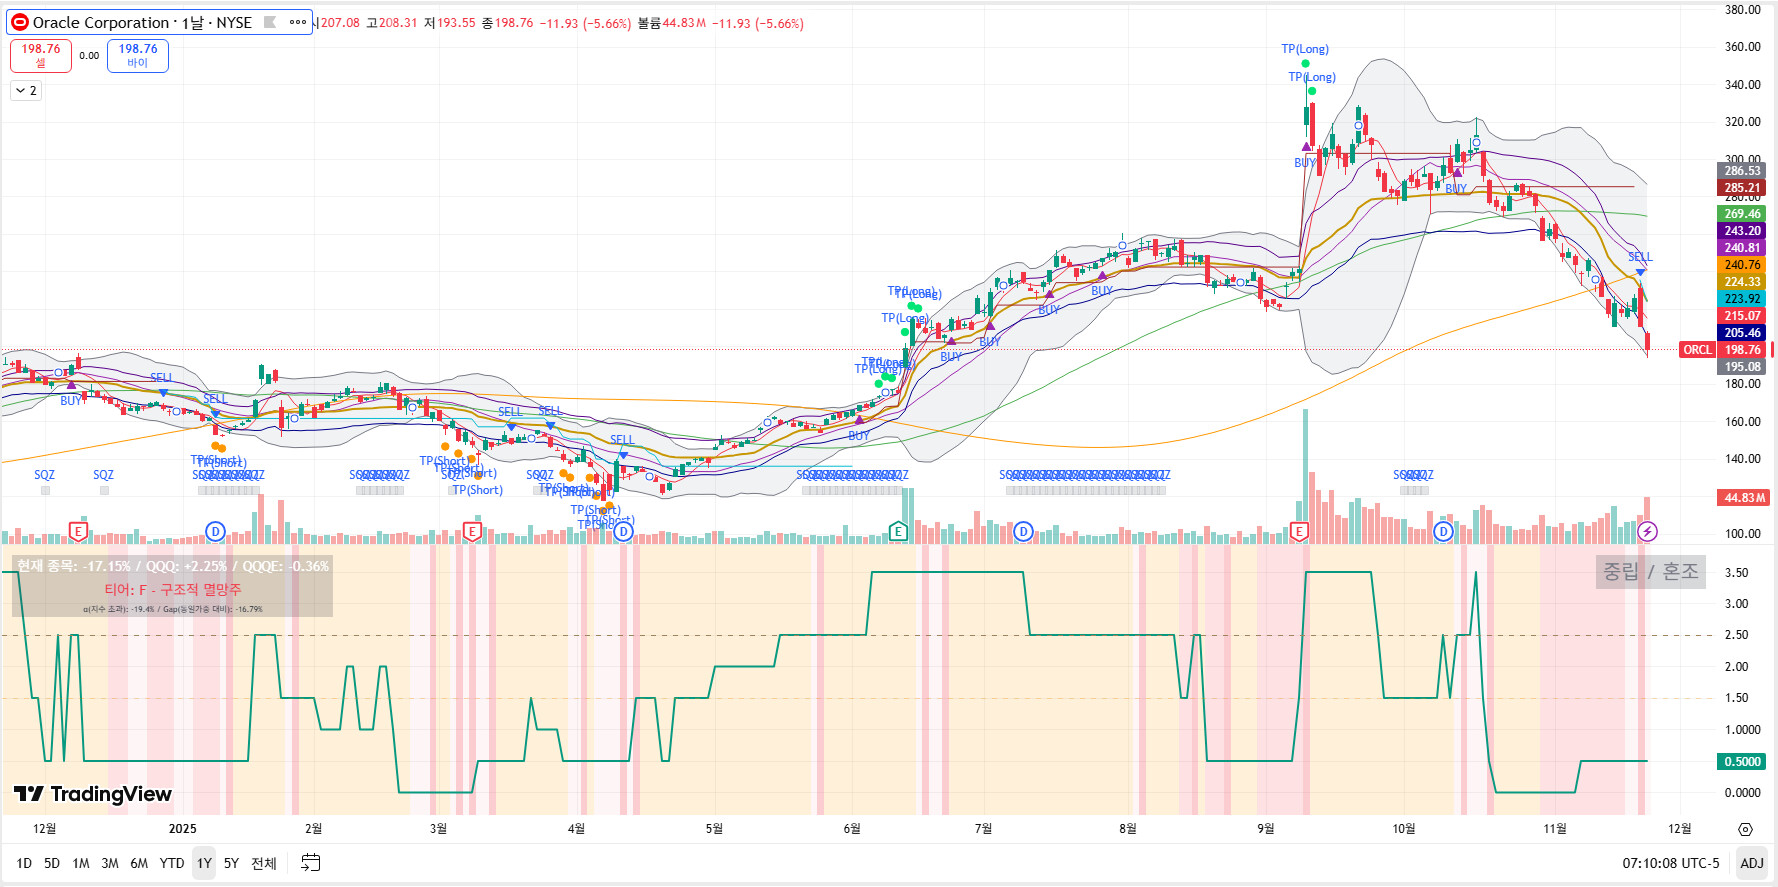Image resolution: width=1778 pixels, height=887 pixels.
Task: Click the March earnings E marker
Action: click(472, 531)
